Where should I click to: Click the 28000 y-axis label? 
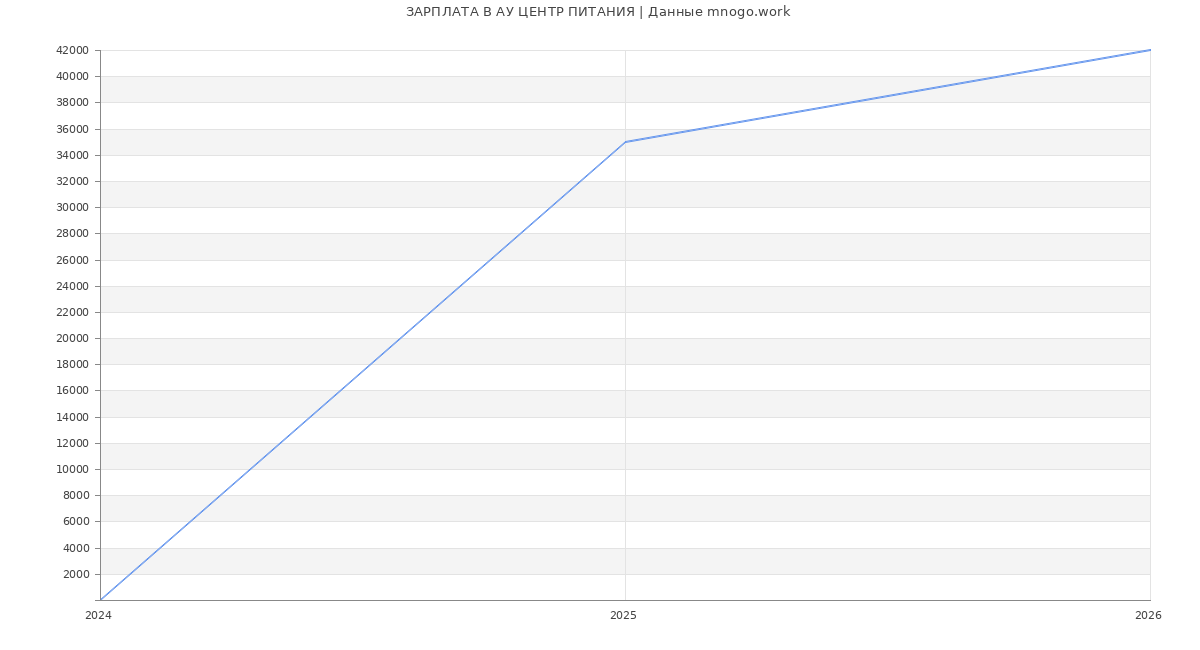[x=72, y=233]
